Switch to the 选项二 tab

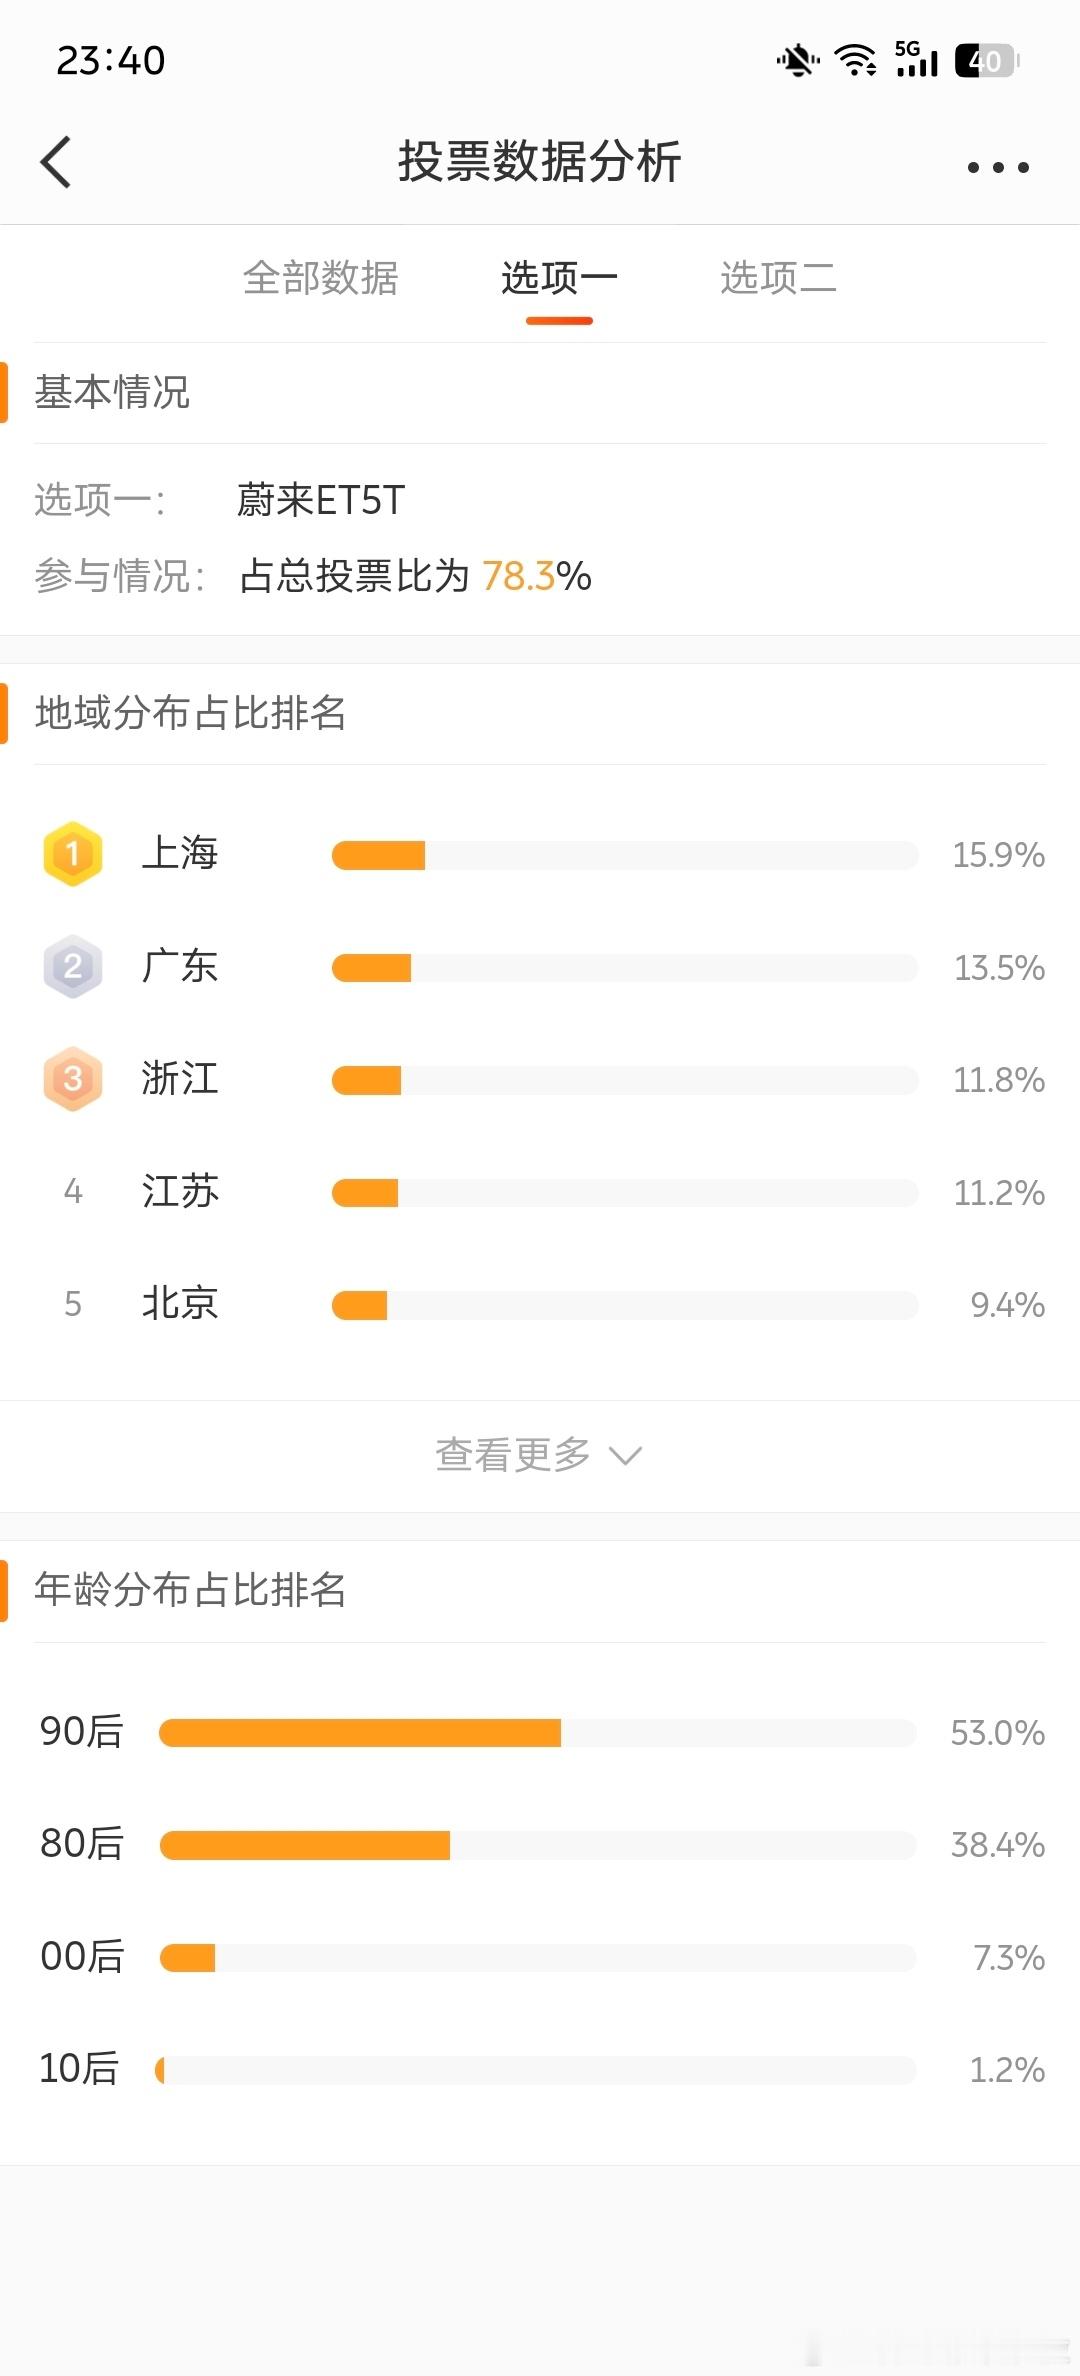point(778,278)
